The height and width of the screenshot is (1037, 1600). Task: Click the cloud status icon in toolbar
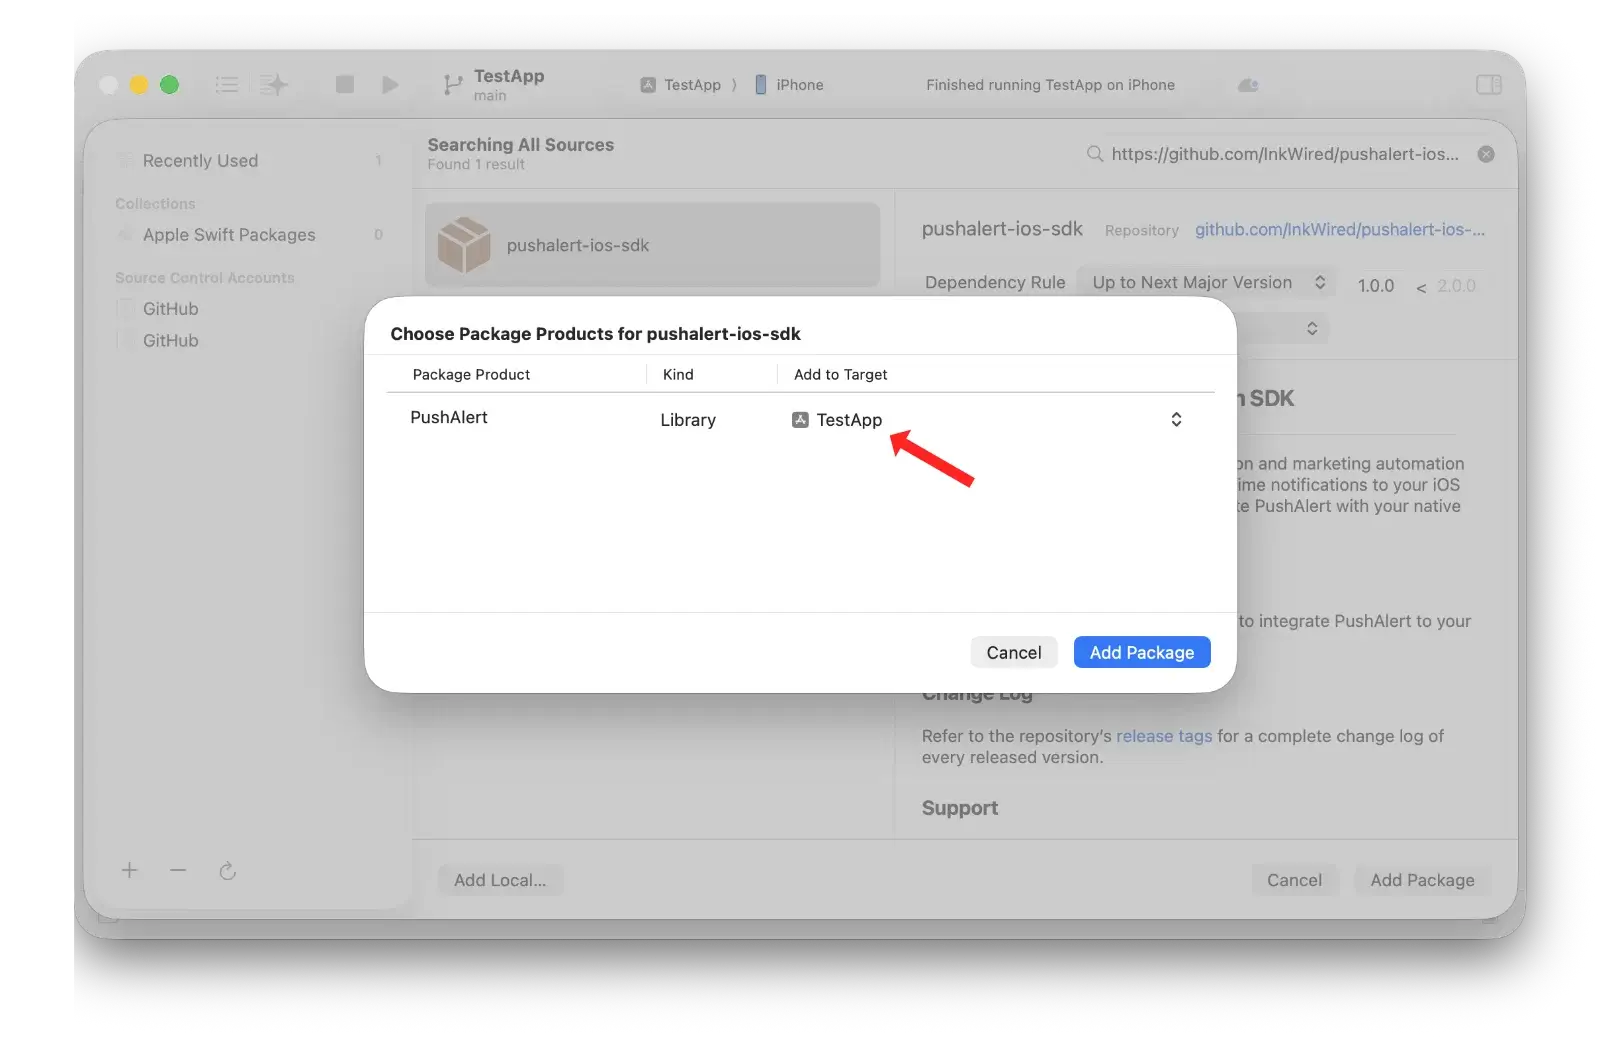(1248, 85)
